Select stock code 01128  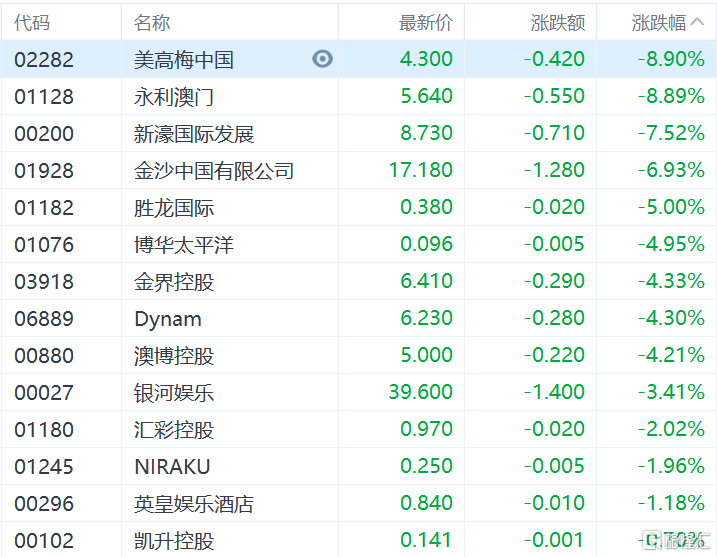tap(44, 96)
